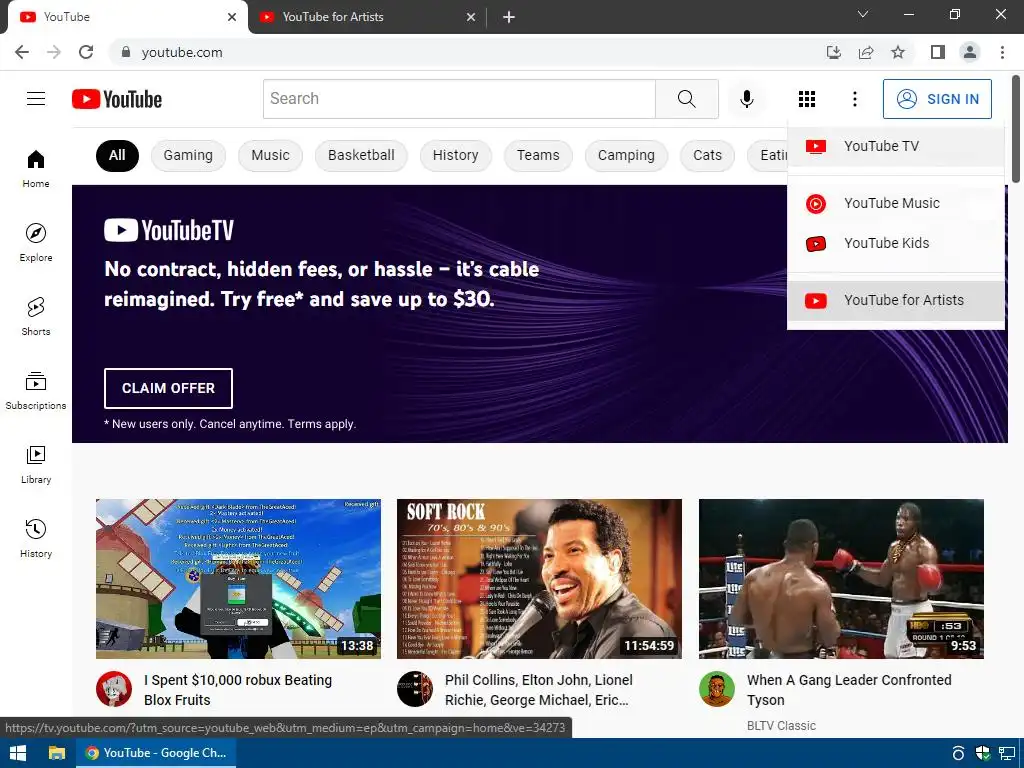Click the share page icon

click(866, 52)
